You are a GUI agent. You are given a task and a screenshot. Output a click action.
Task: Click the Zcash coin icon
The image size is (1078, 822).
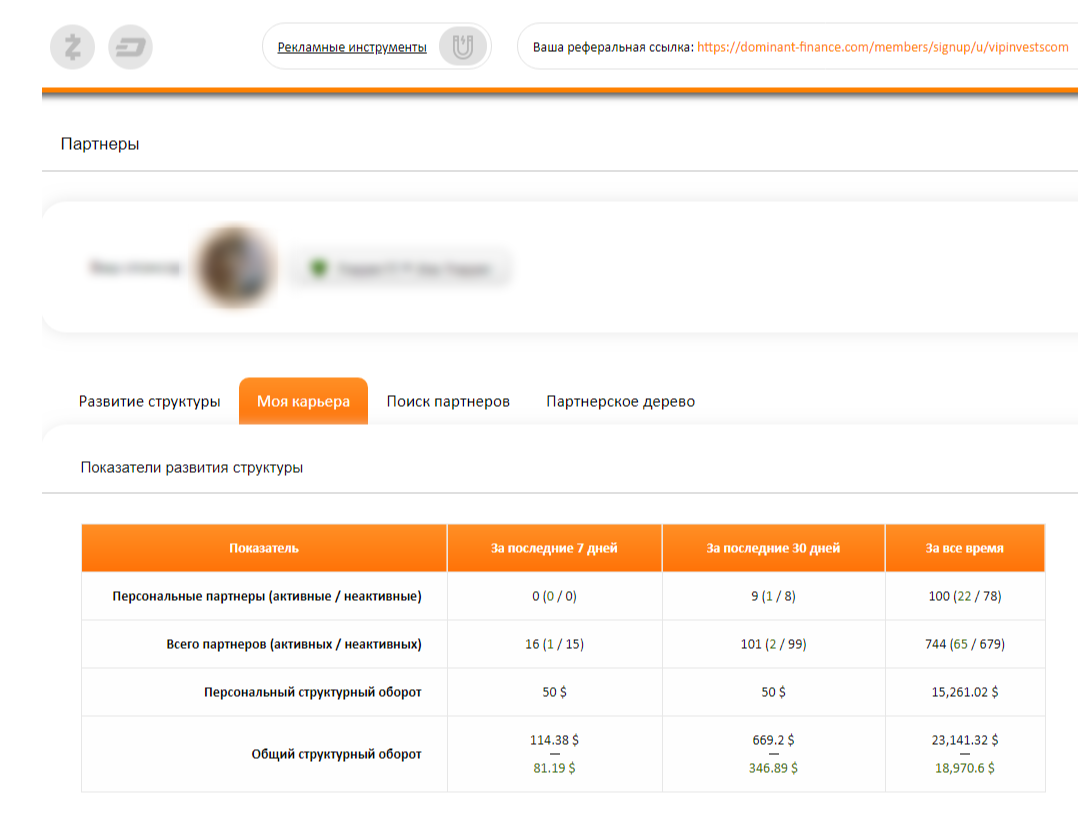click(72, 47)
